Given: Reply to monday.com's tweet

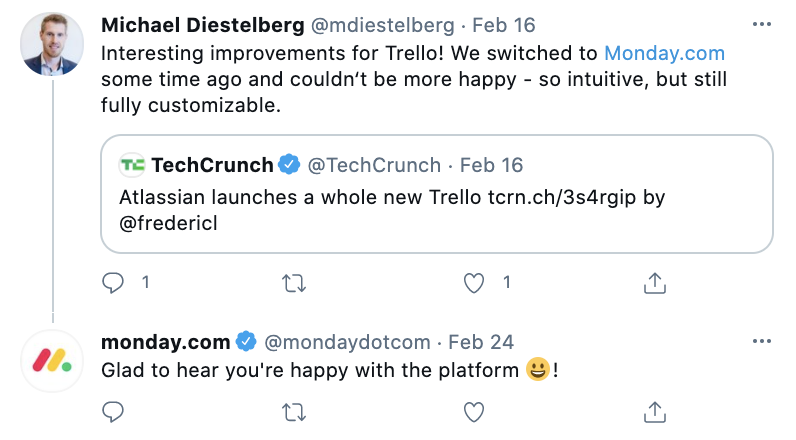Looking at the screenshot, I should (x=114, y=411).
